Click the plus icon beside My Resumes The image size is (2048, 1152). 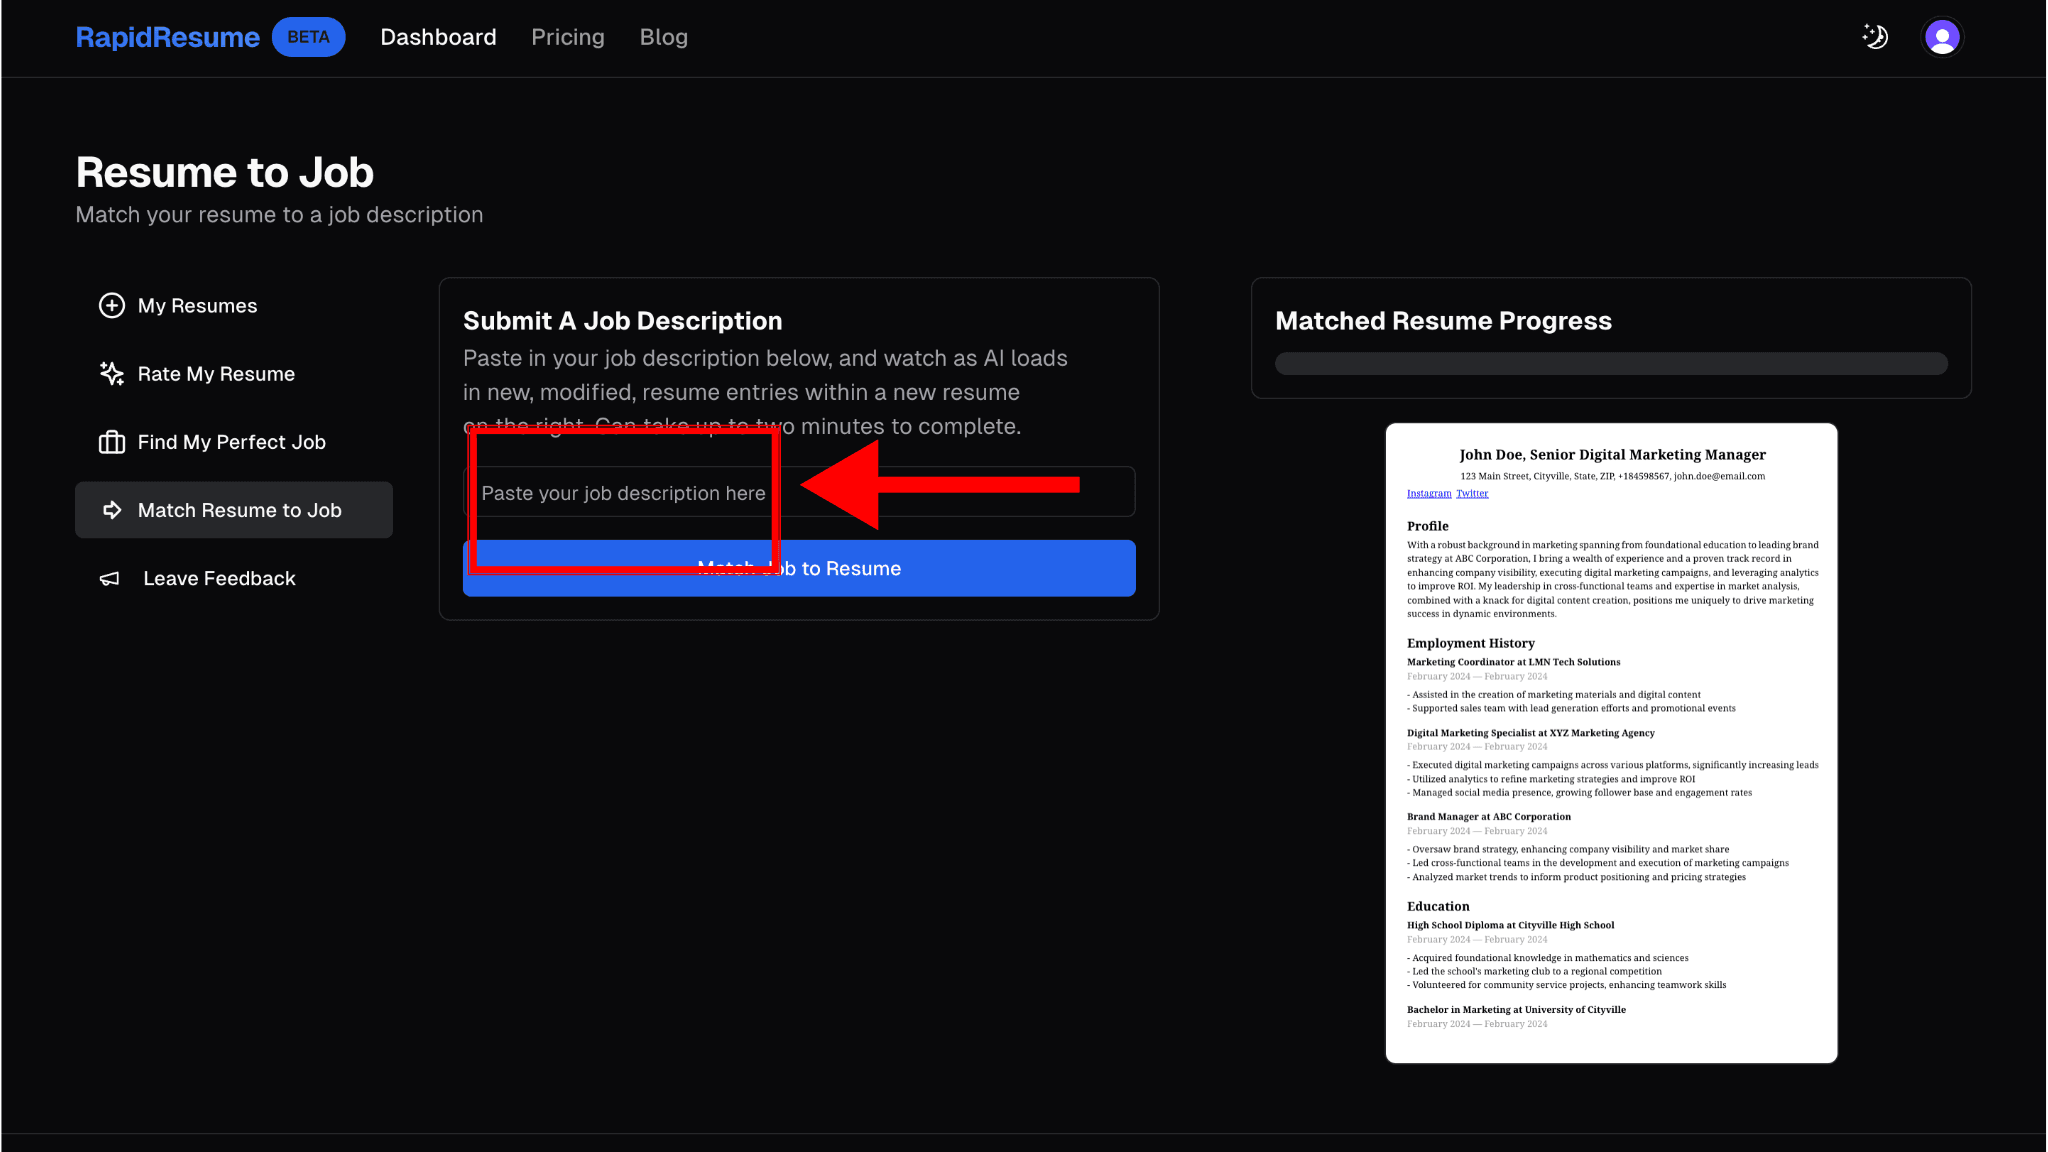click(112, 305)
